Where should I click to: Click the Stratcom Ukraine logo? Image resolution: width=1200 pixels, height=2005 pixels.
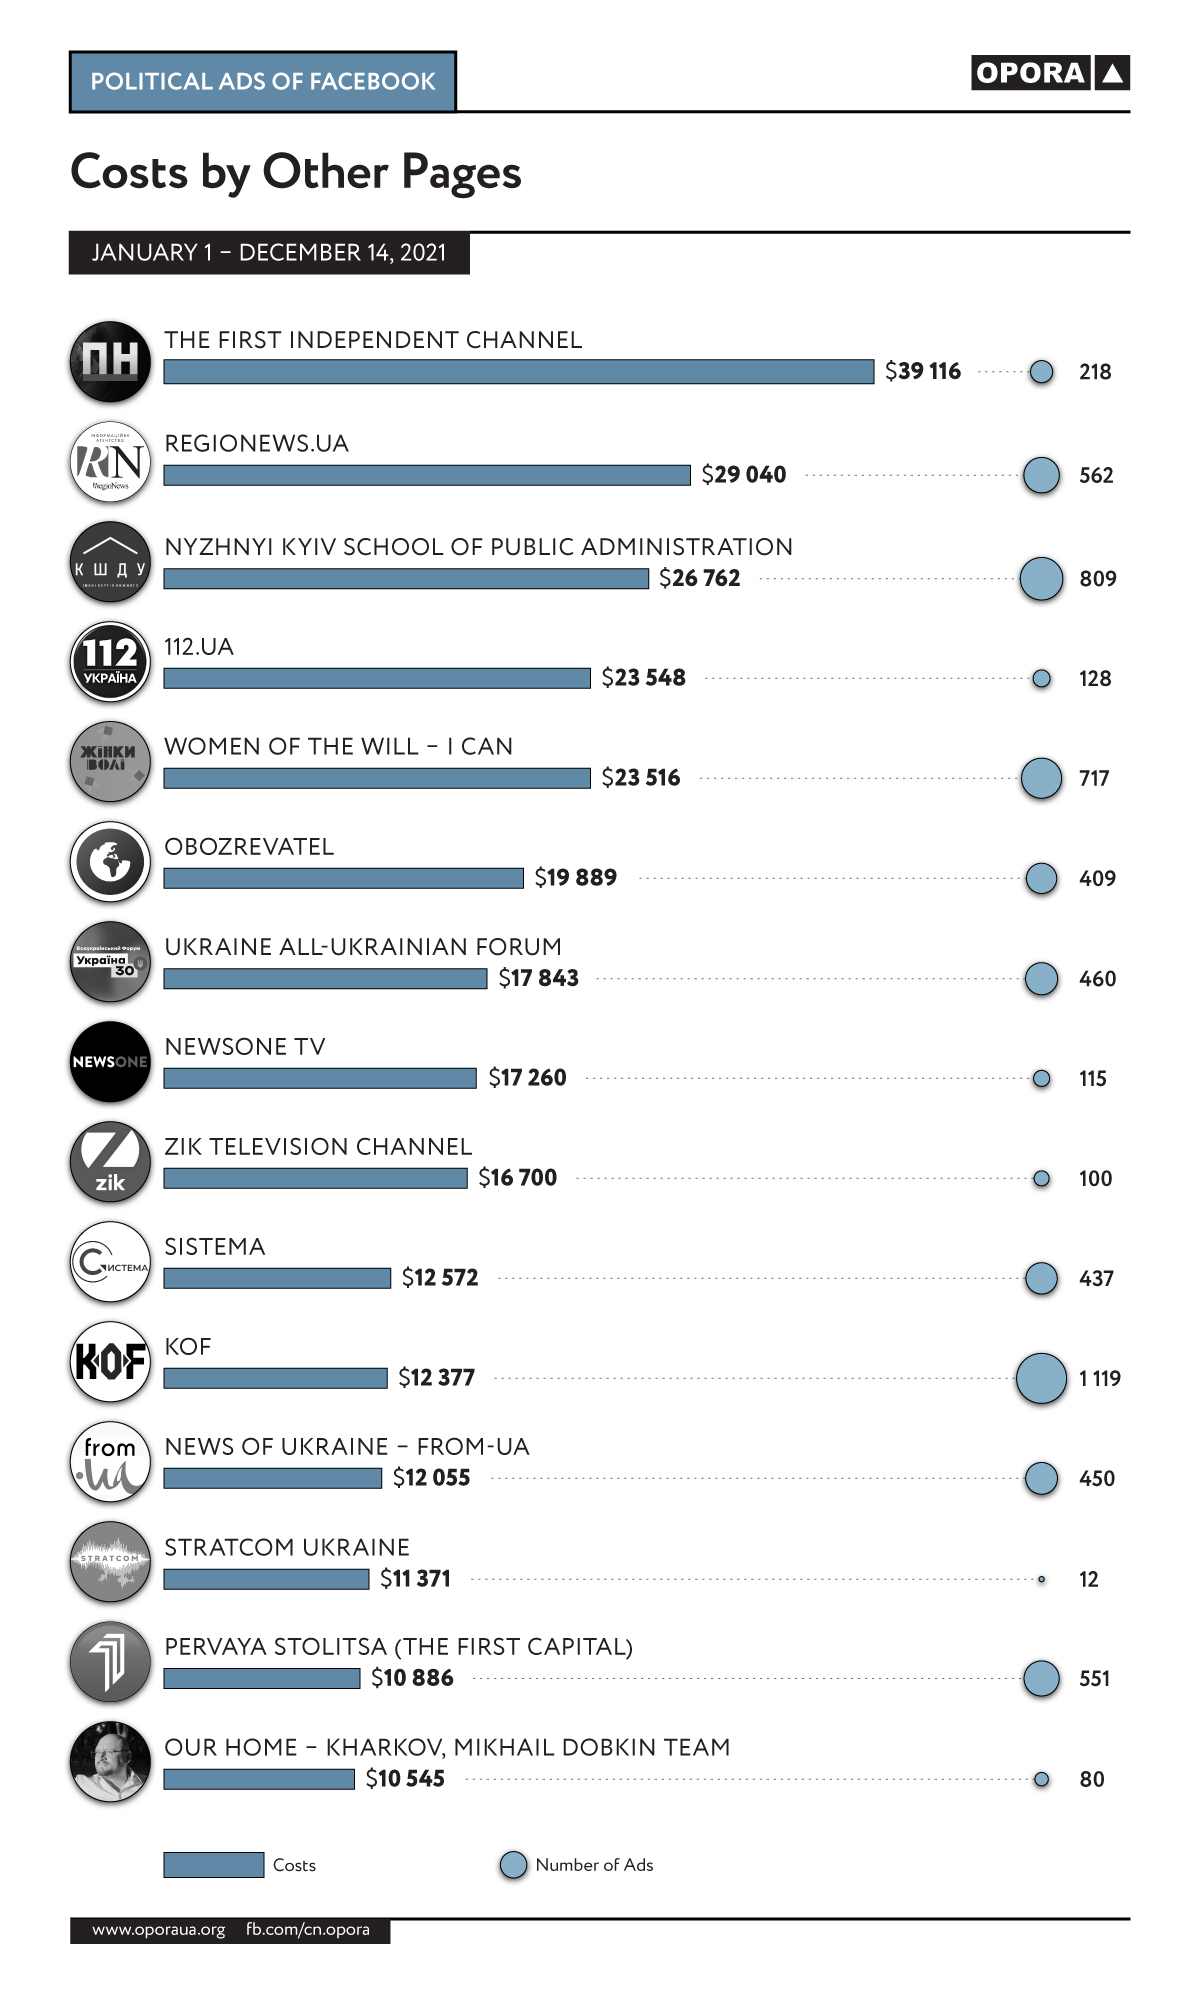(110, 1561)
